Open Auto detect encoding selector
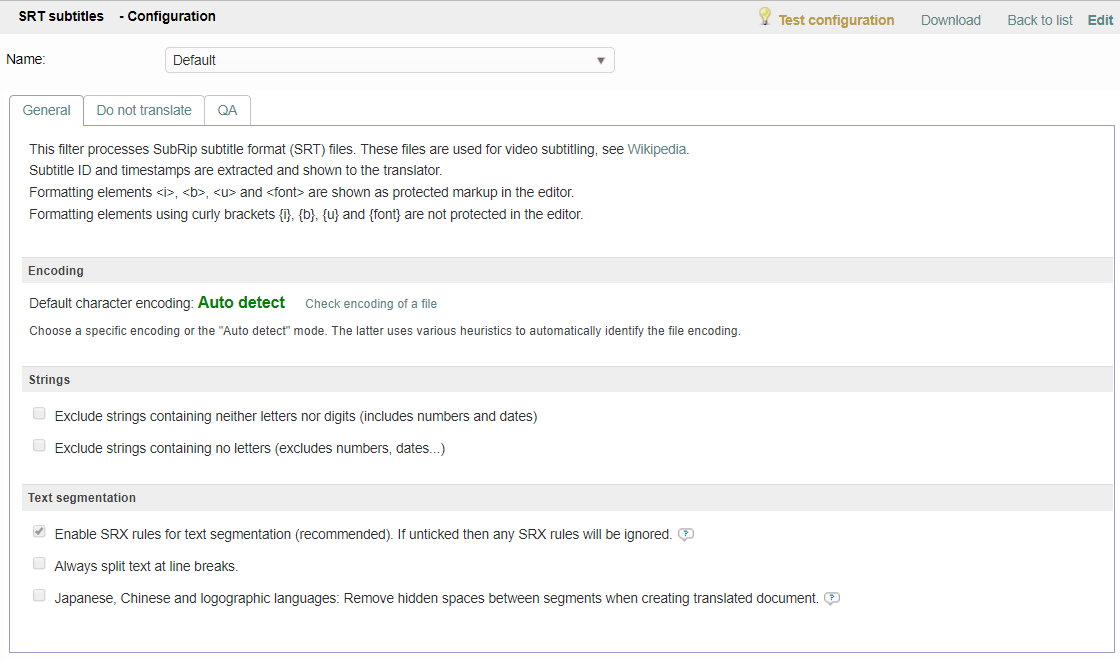Screen dimensions: 1120x659 241,303
